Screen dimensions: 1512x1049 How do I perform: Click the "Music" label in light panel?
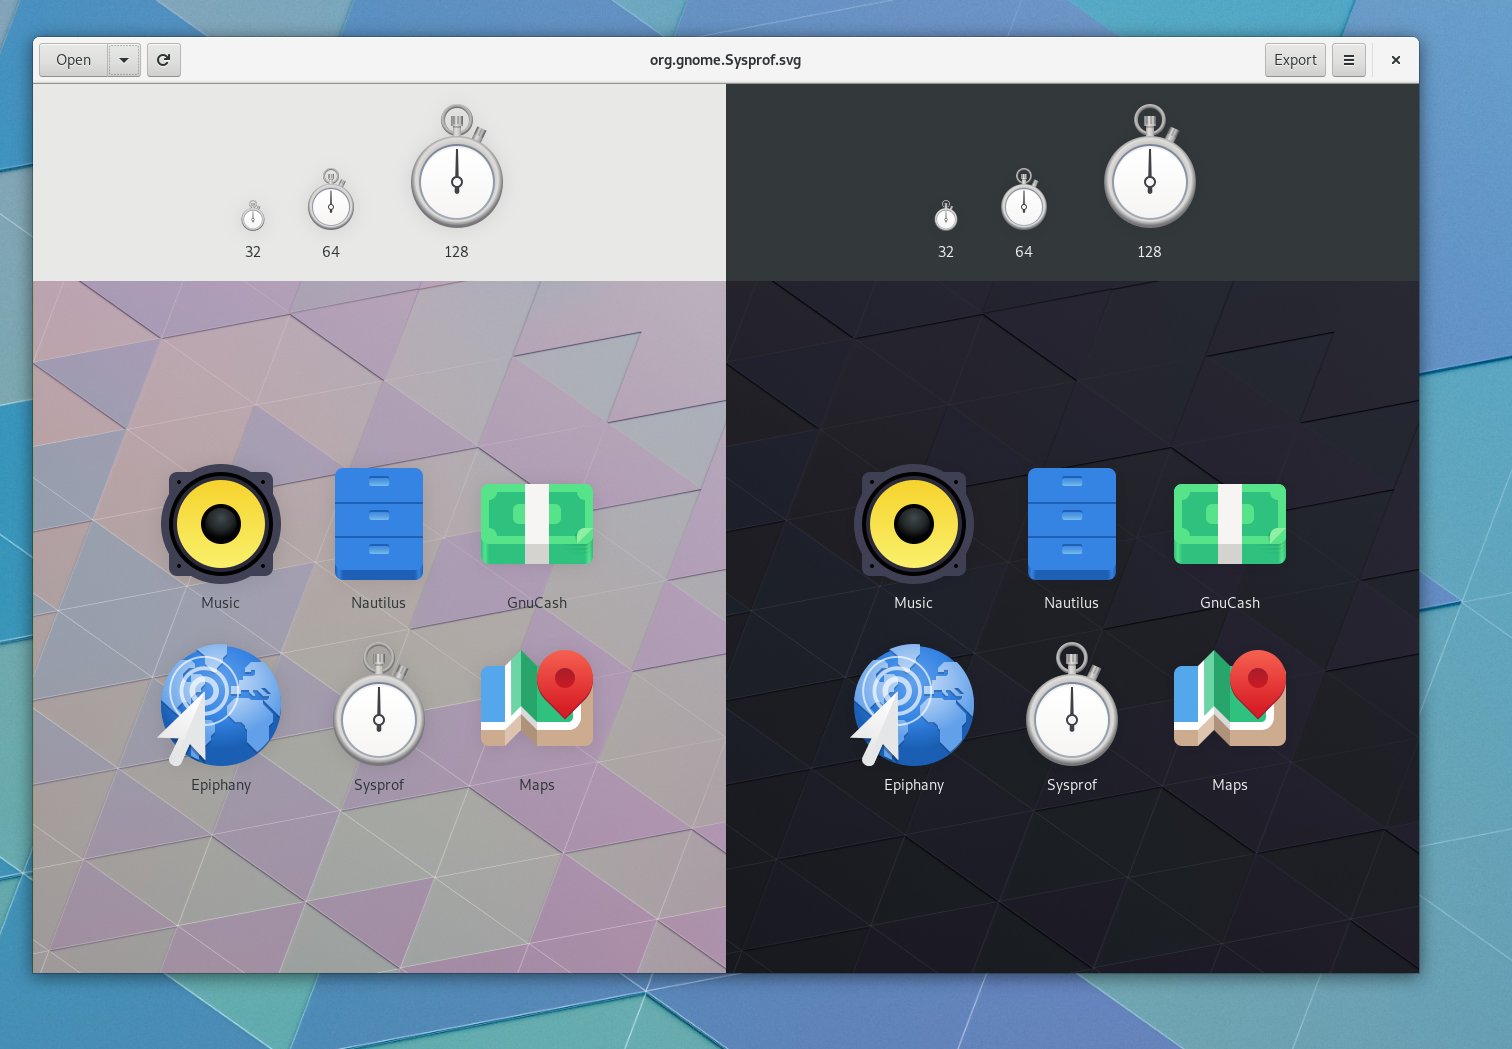tap(221, 603)
